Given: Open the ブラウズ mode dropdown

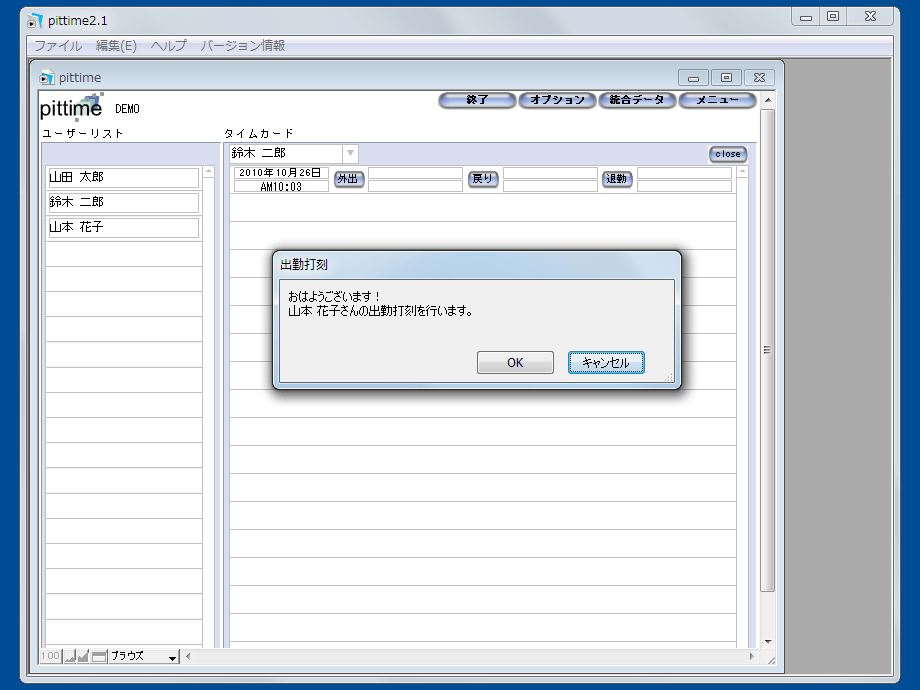Looking at the screenshot, I should pyautogui.click(x=144, y=656).
